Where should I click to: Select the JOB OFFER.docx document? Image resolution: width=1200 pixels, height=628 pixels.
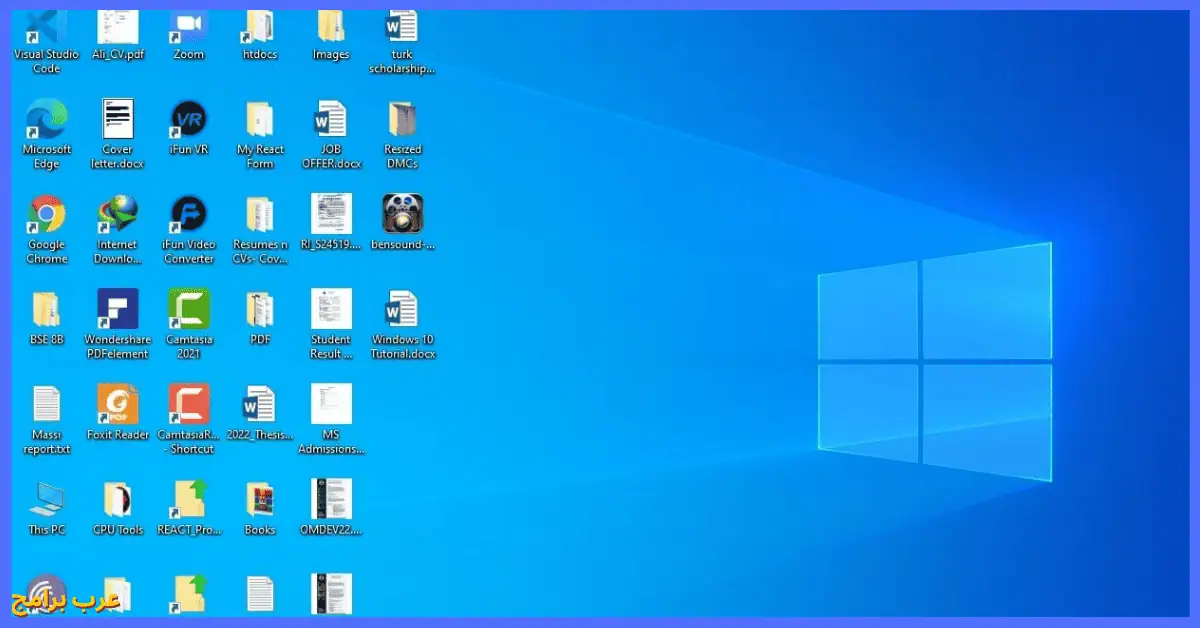(x=331, y=134)
